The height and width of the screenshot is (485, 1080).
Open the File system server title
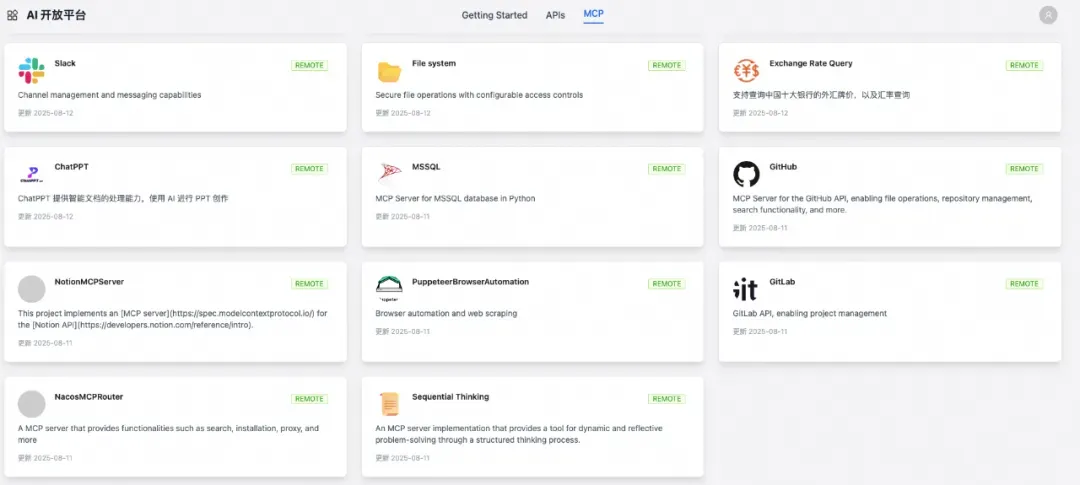434,63
